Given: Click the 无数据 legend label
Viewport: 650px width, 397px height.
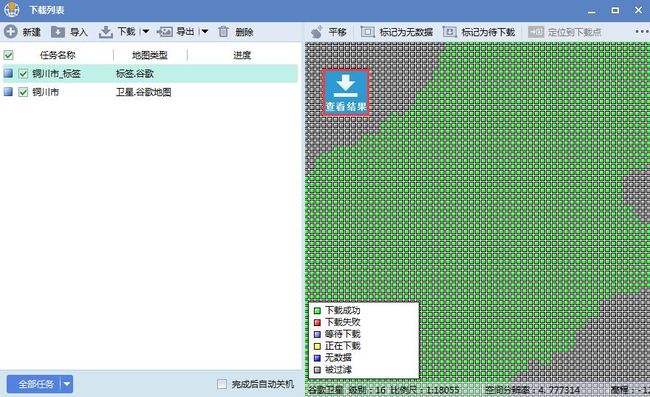Looking at the screenshot, I should (x=338, y=357).
